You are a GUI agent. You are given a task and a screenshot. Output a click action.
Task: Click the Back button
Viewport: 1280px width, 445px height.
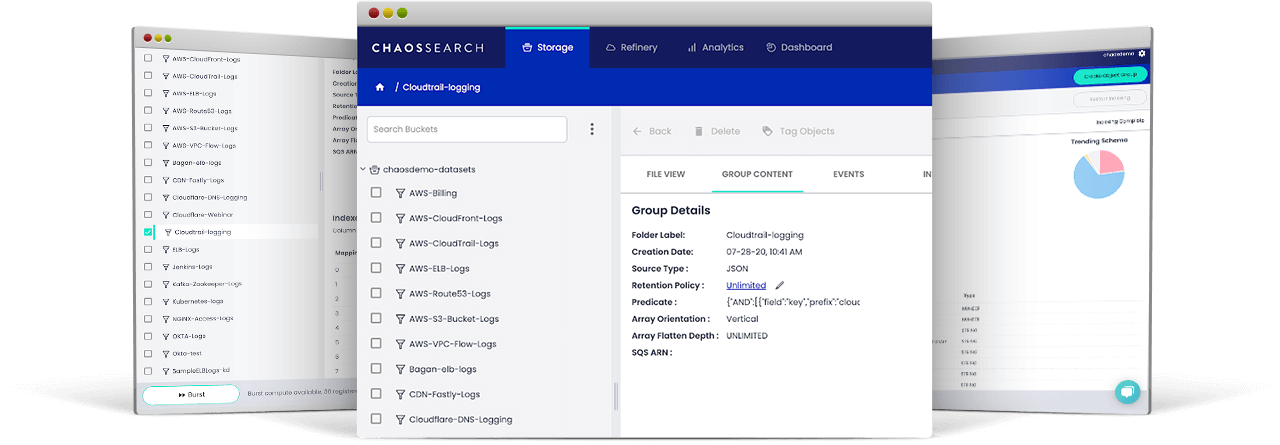pyautogui.click(x=652, y=131)
